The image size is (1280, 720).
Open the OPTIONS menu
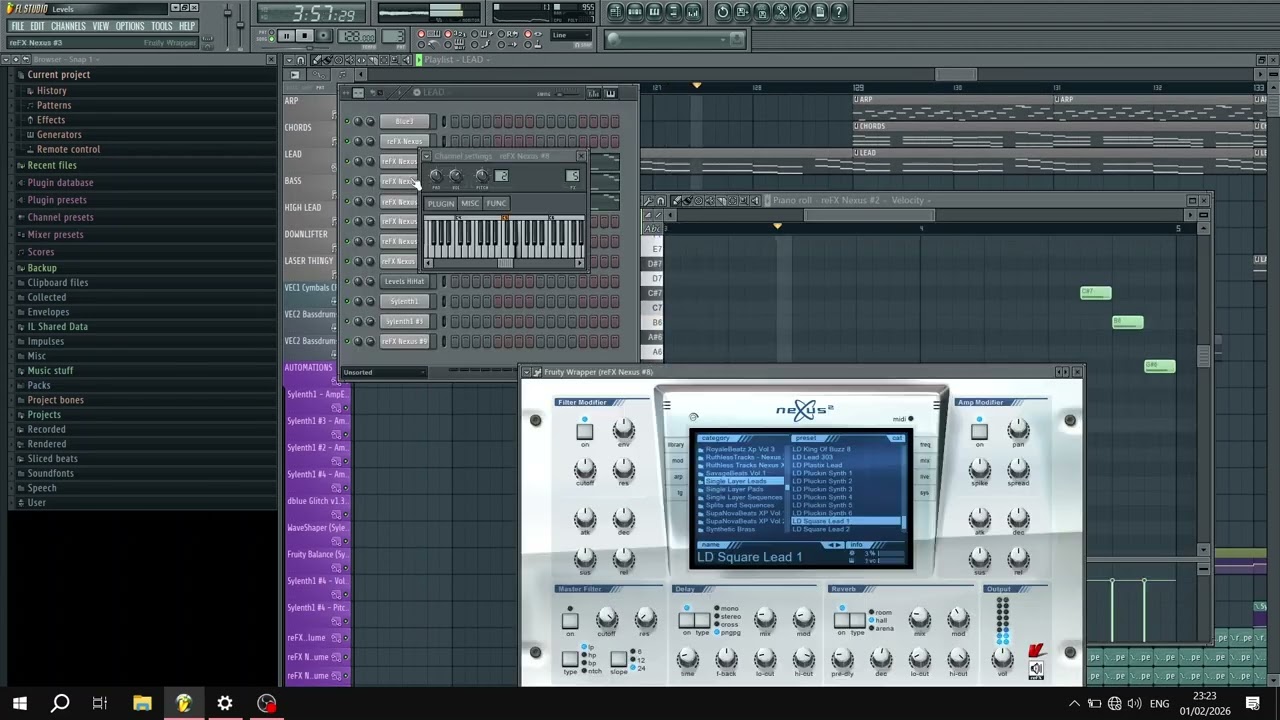(130, 26)
